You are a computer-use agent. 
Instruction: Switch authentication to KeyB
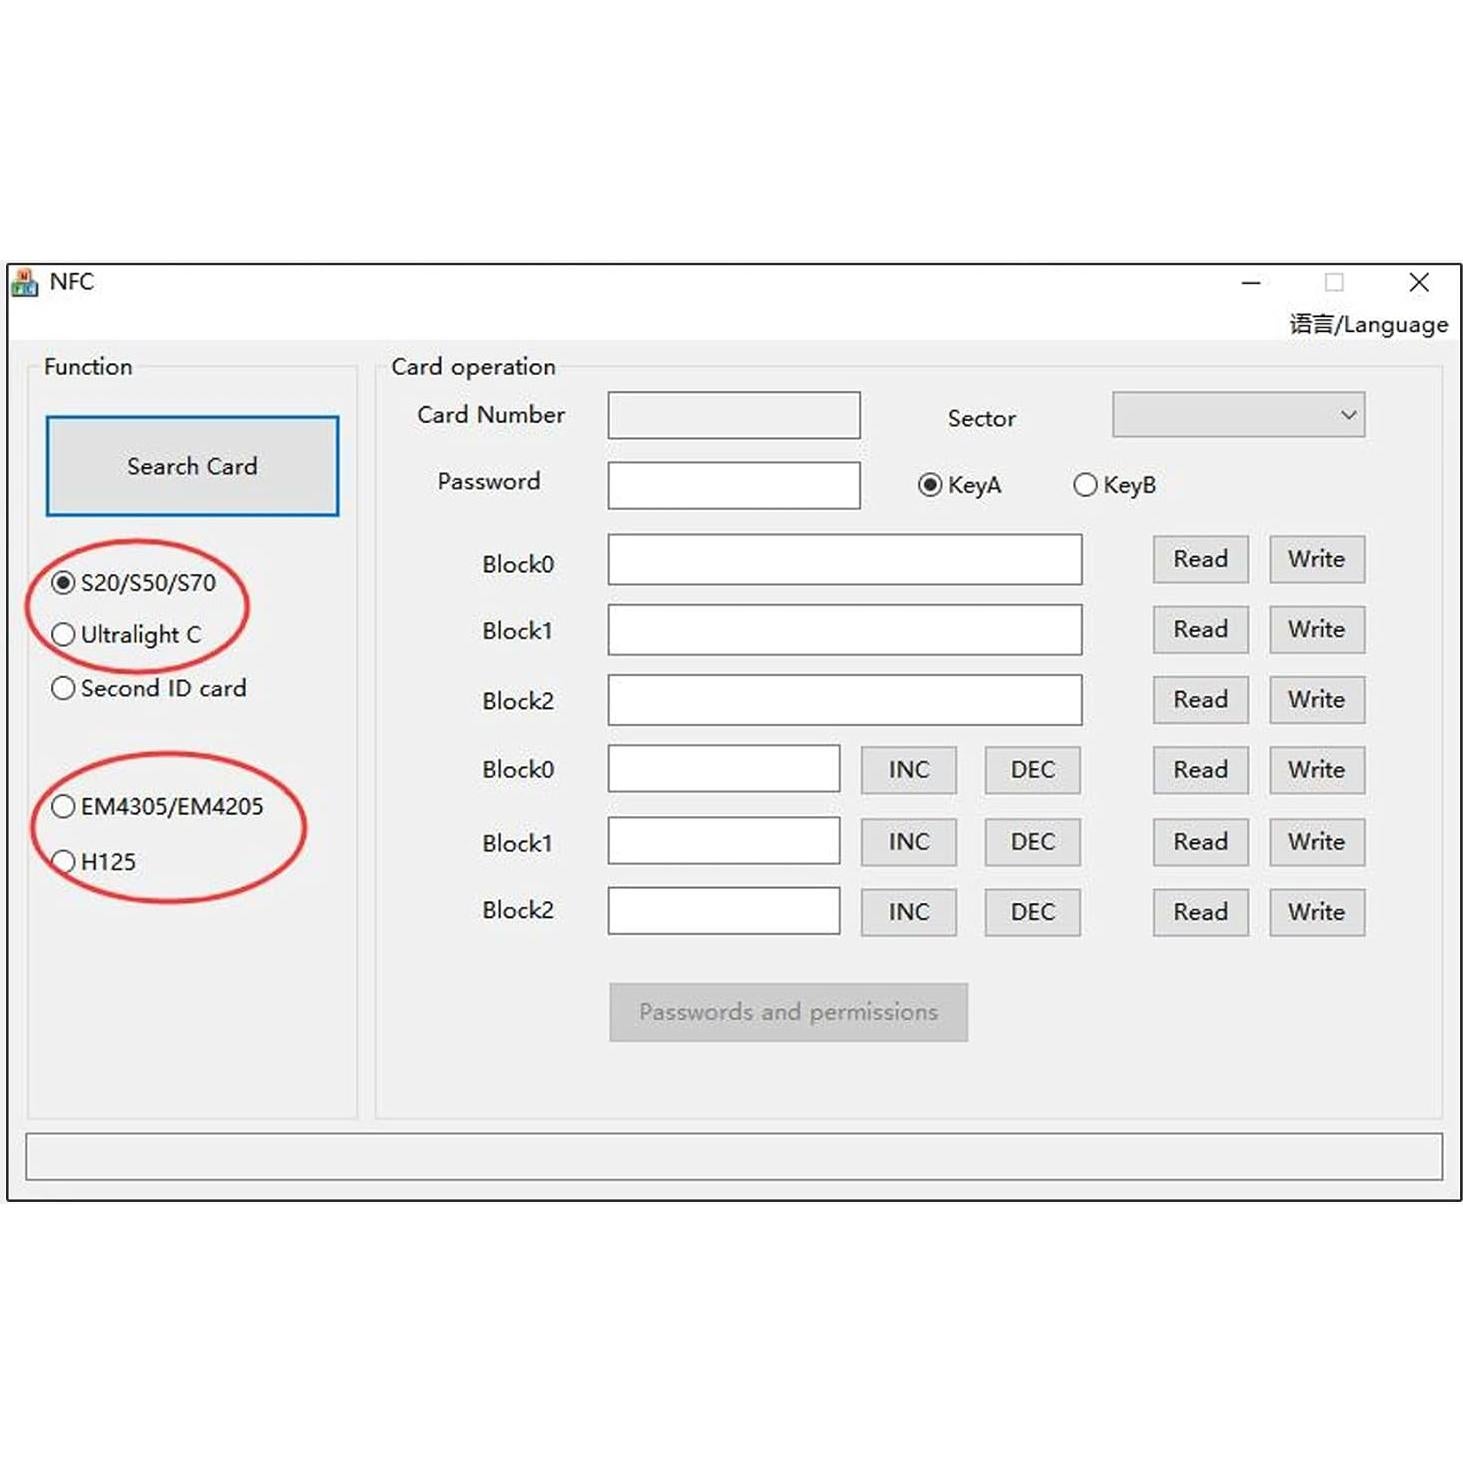(1086, 485)
